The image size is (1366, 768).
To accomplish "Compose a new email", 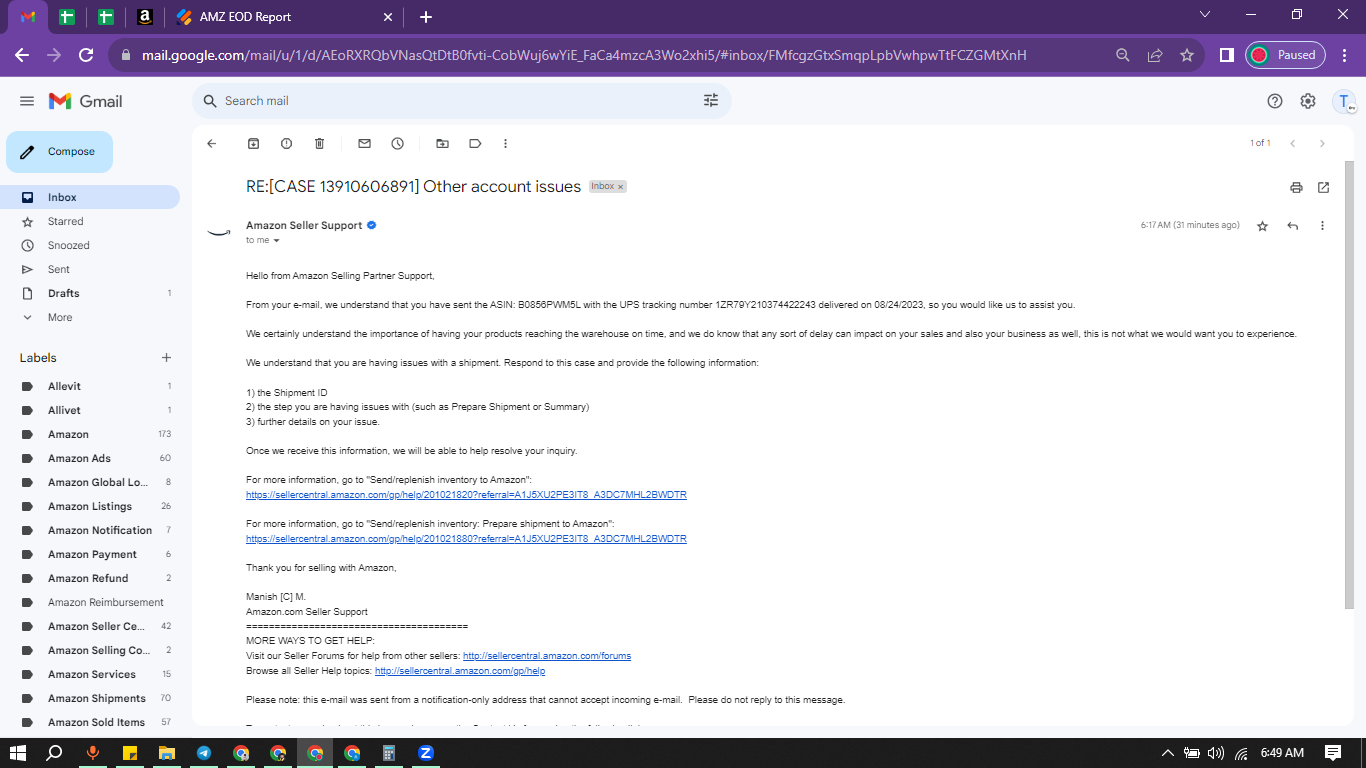I will pos(60,152).
